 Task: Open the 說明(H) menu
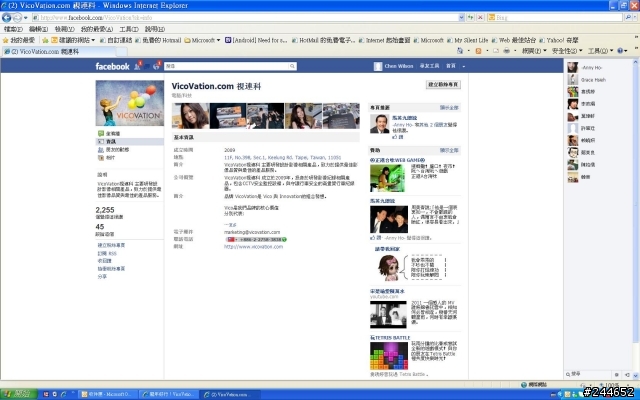point(155,29)
